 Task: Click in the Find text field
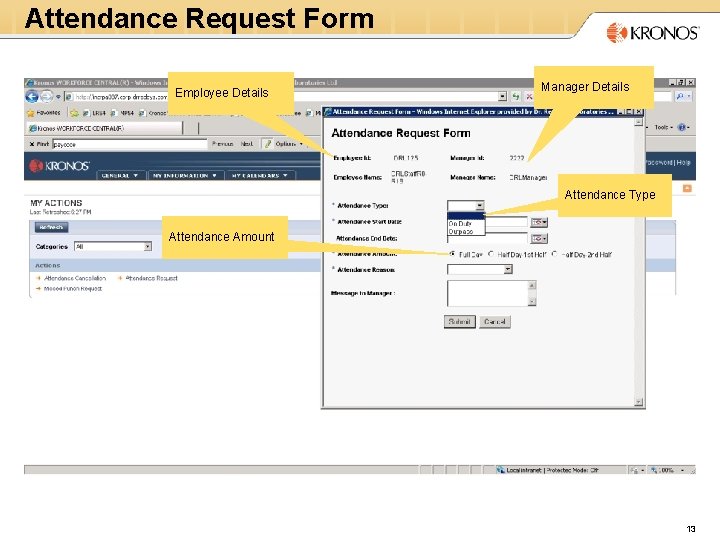click(129, 144)
